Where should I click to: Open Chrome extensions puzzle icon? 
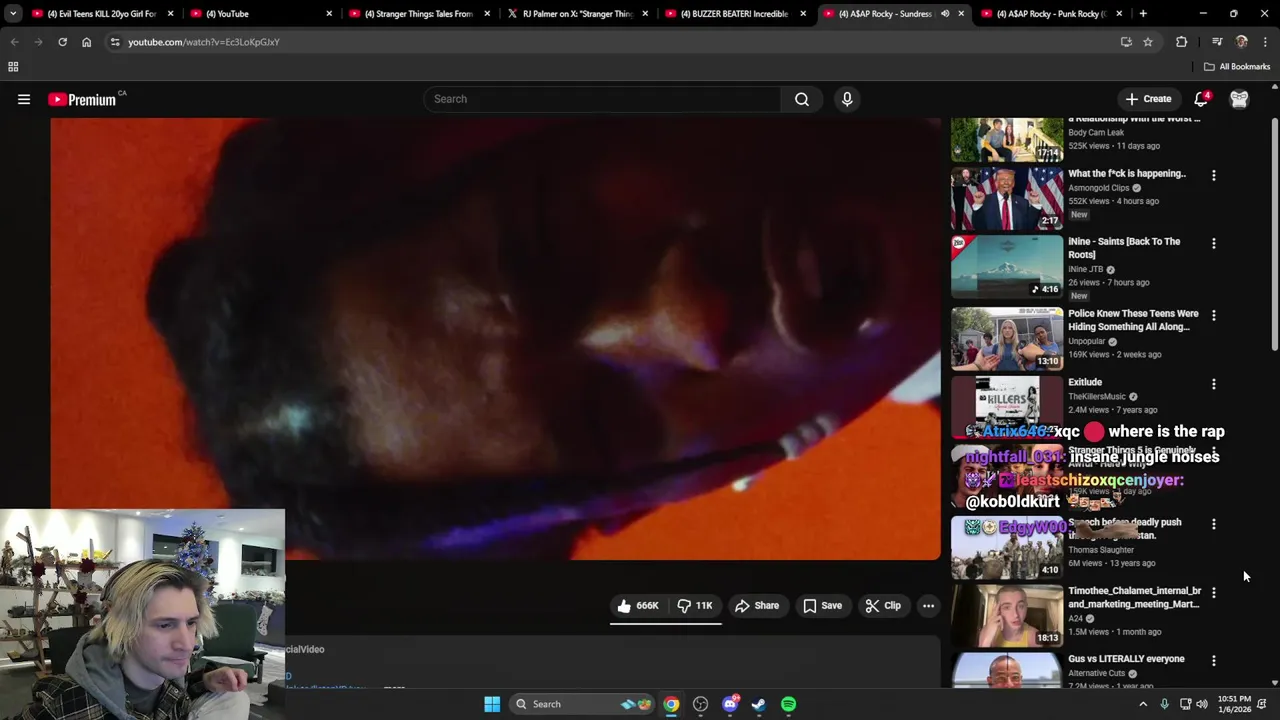(1181, 42)
